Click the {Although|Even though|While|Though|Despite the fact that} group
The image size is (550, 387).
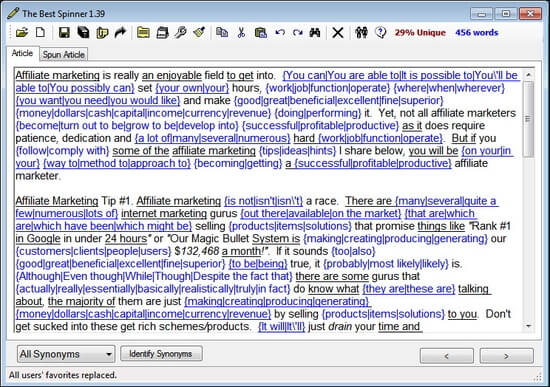154,276
